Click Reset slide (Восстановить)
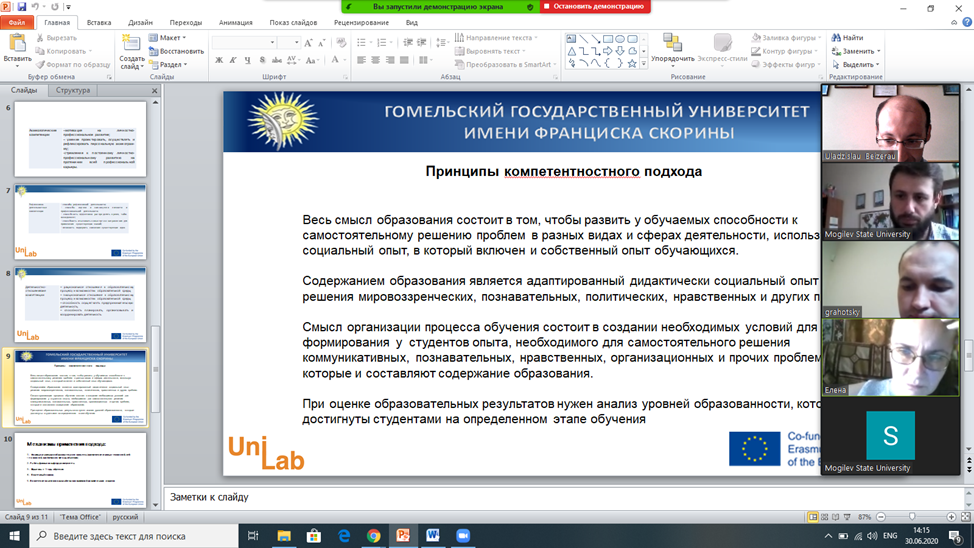The image size is (974, 548). (176, 51)
